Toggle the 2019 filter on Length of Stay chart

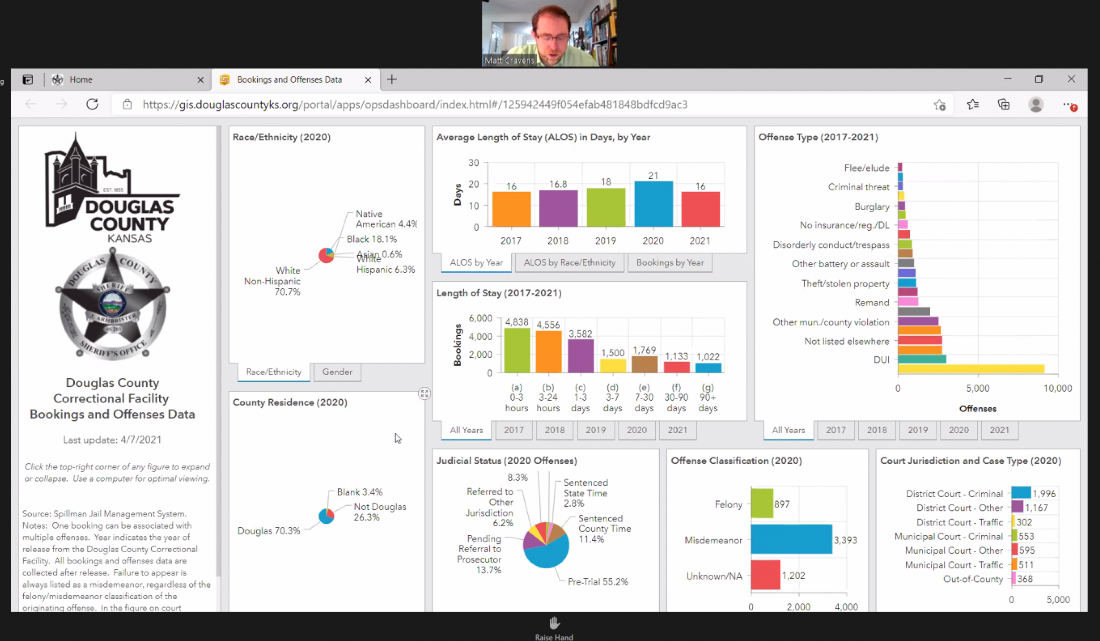[x=596, y=430]
